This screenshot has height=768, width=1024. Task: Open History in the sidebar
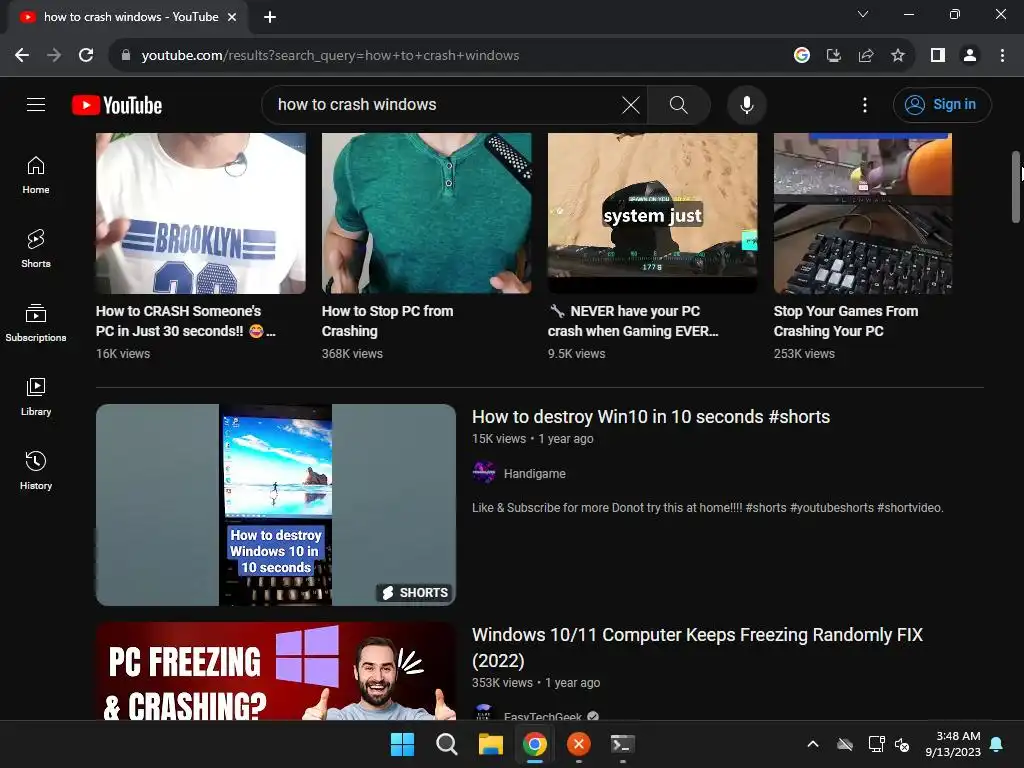tap(36, 470)
